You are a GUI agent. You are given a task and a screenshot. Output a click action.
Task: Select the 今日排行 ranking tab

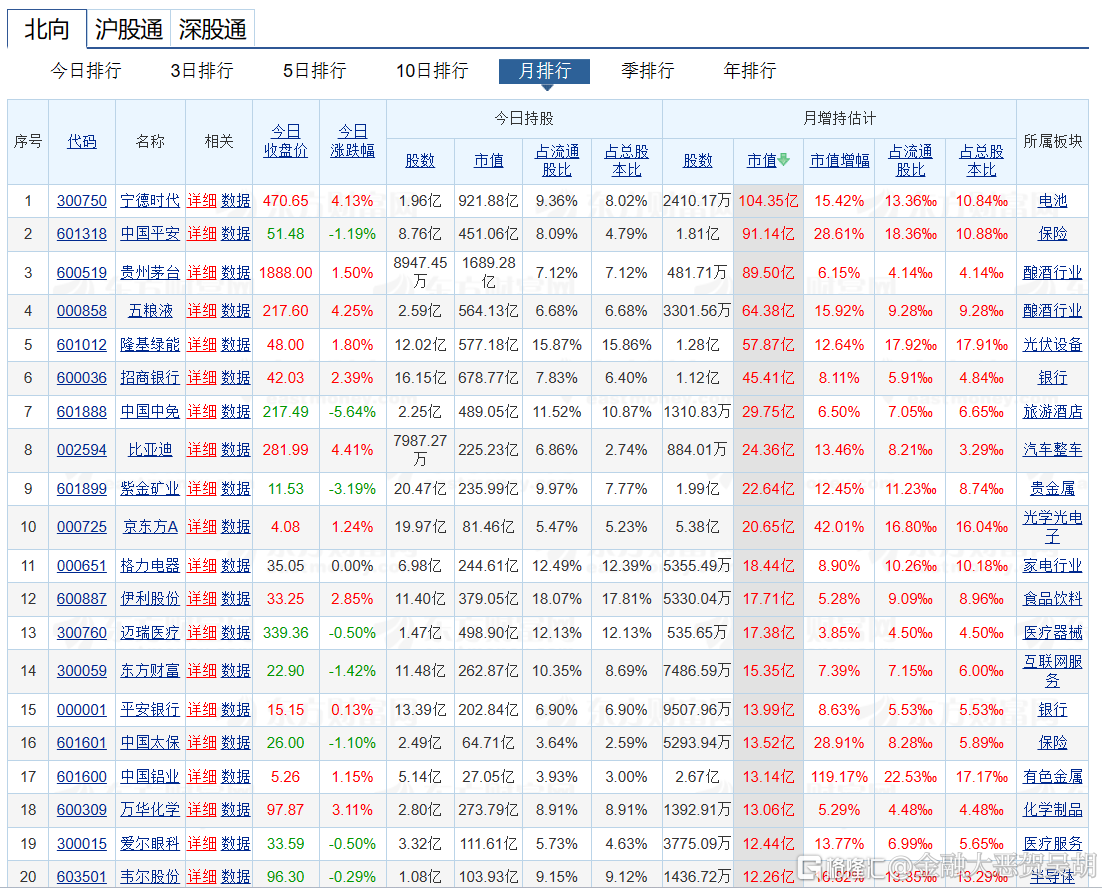tap(86, 70)
